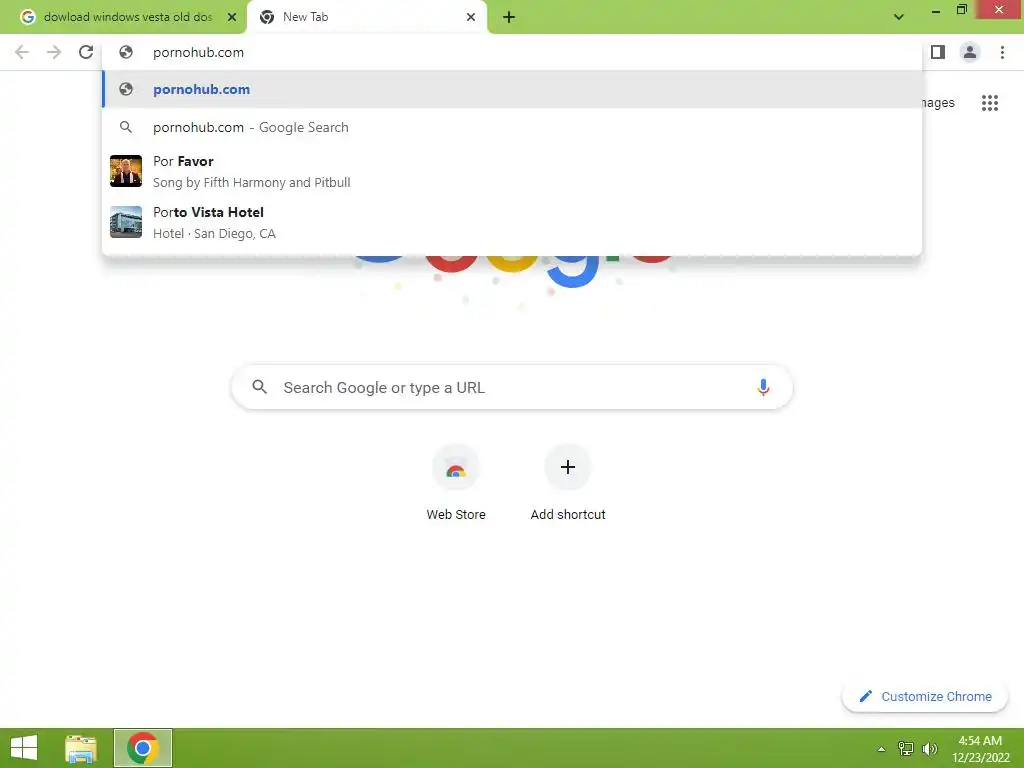Screen dimensions: 1024x768
Task: Expand the tab search chevron
Action: 899,17
